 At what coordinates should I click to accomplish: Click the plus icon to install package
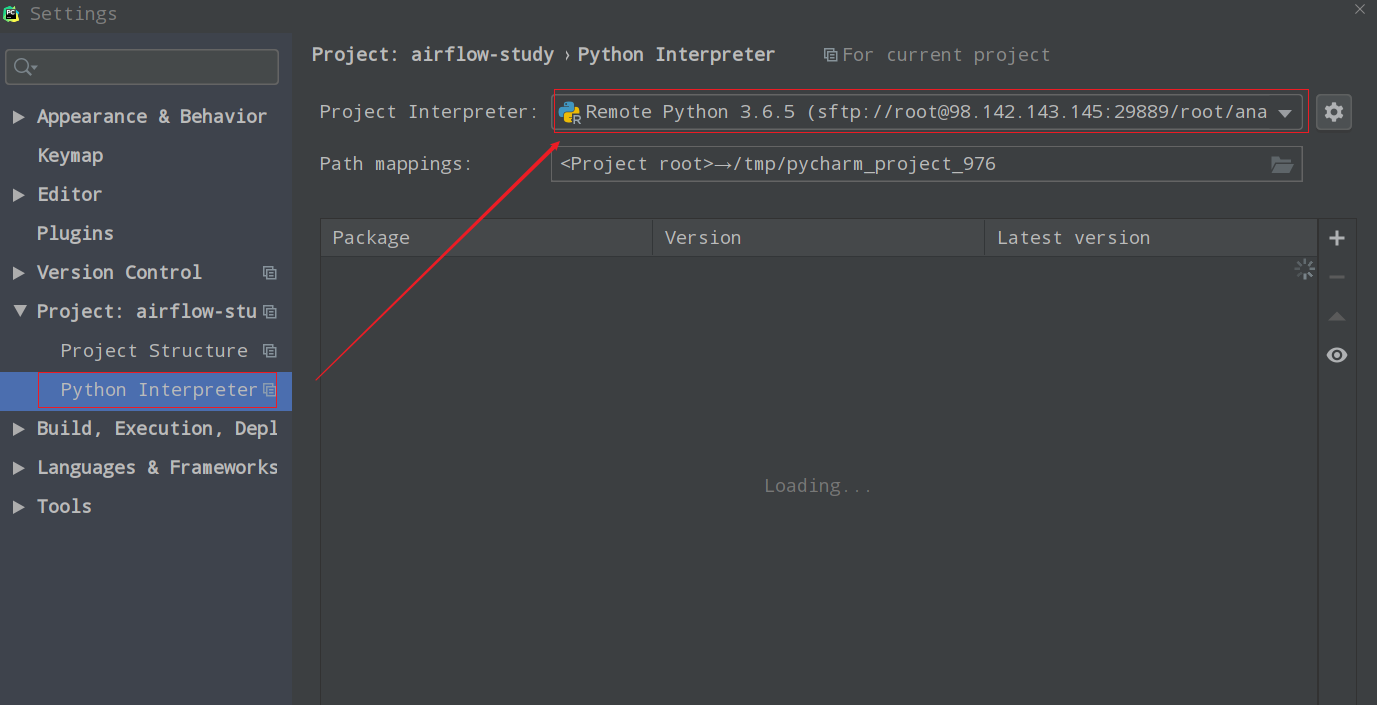pos(1337,238)
